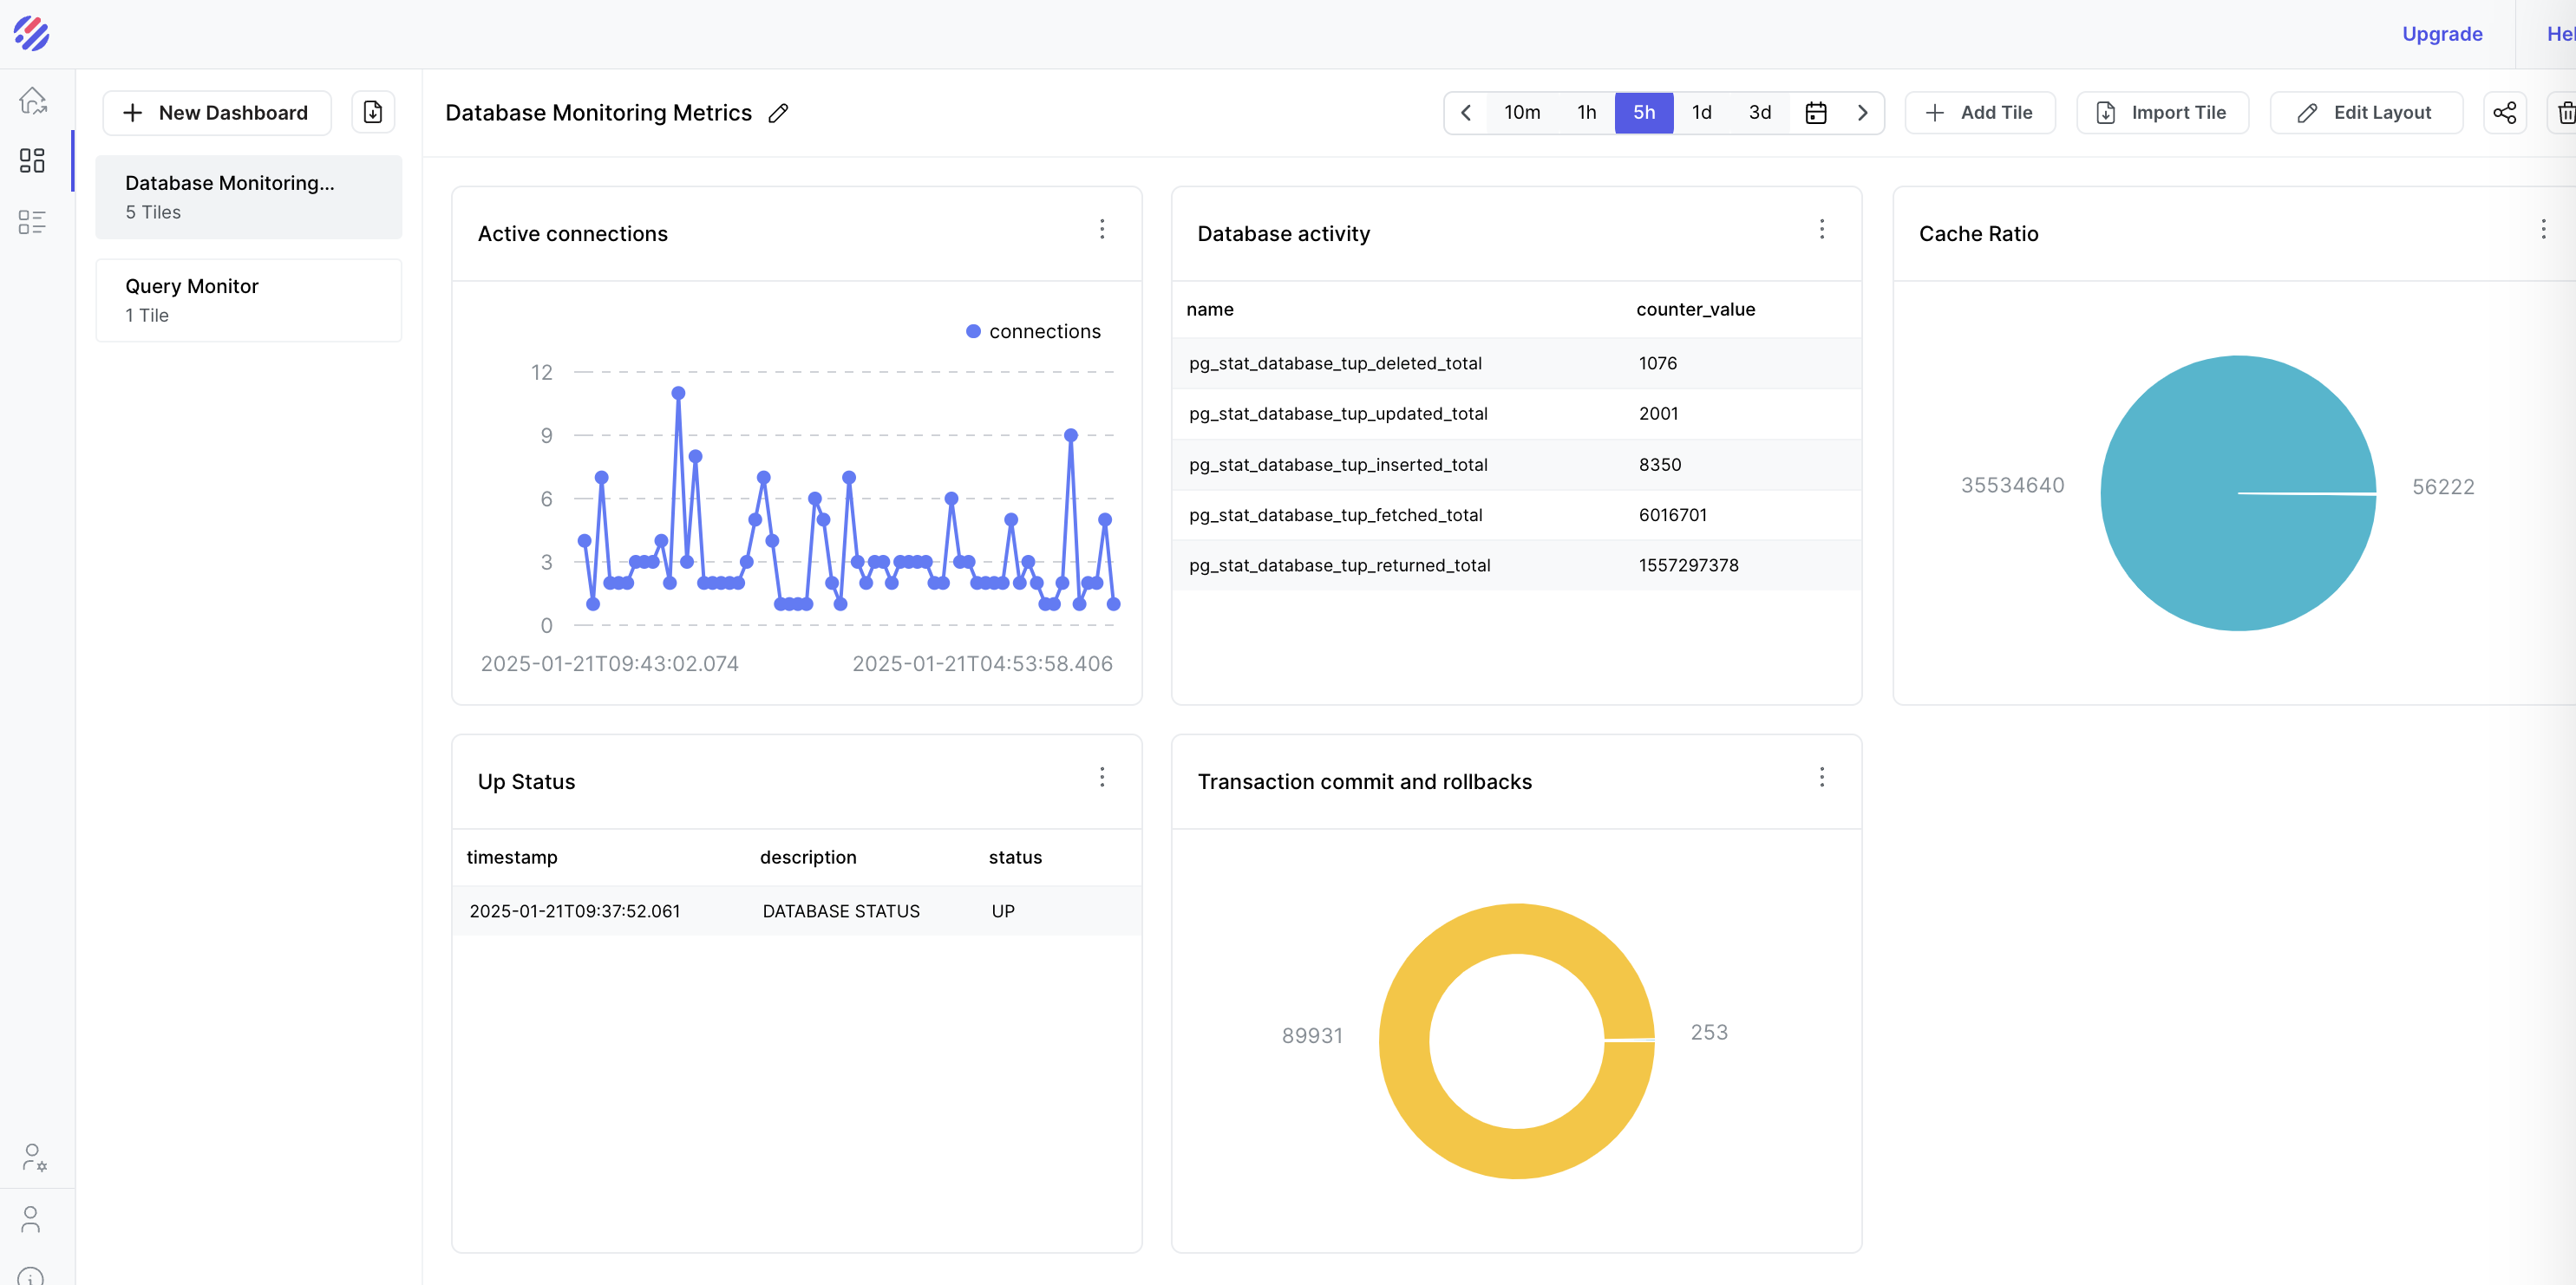
Task: Open user settings icon in sidebar
Action: pos(33,1157)
